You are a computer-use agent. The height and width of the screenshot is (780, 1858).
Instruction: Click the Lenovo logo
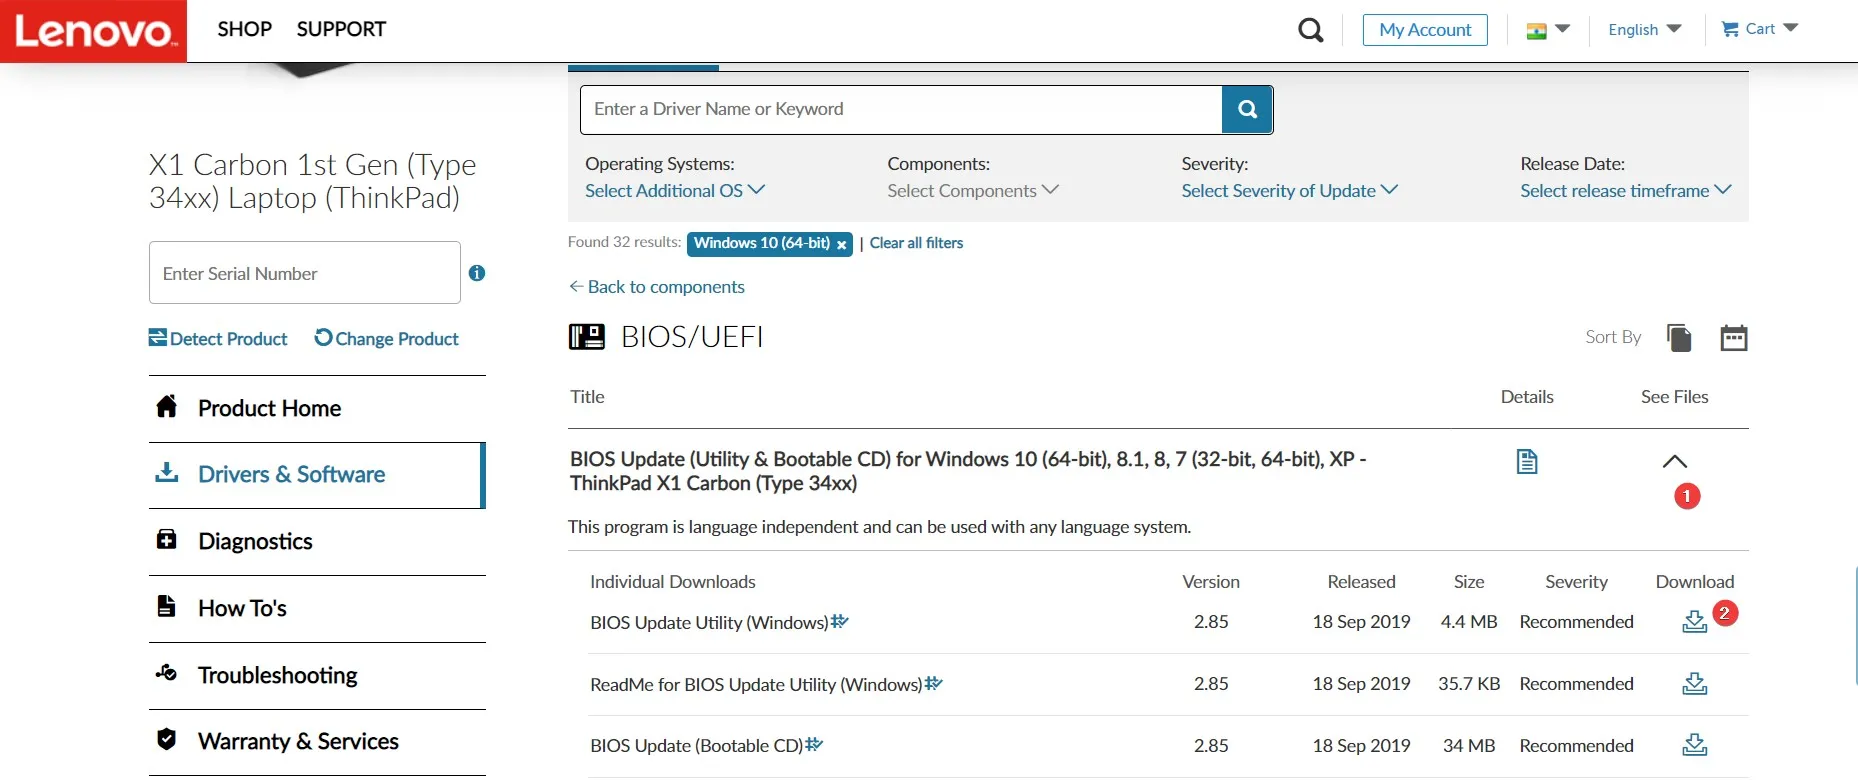pyautogui.click(x=93, y=31)
